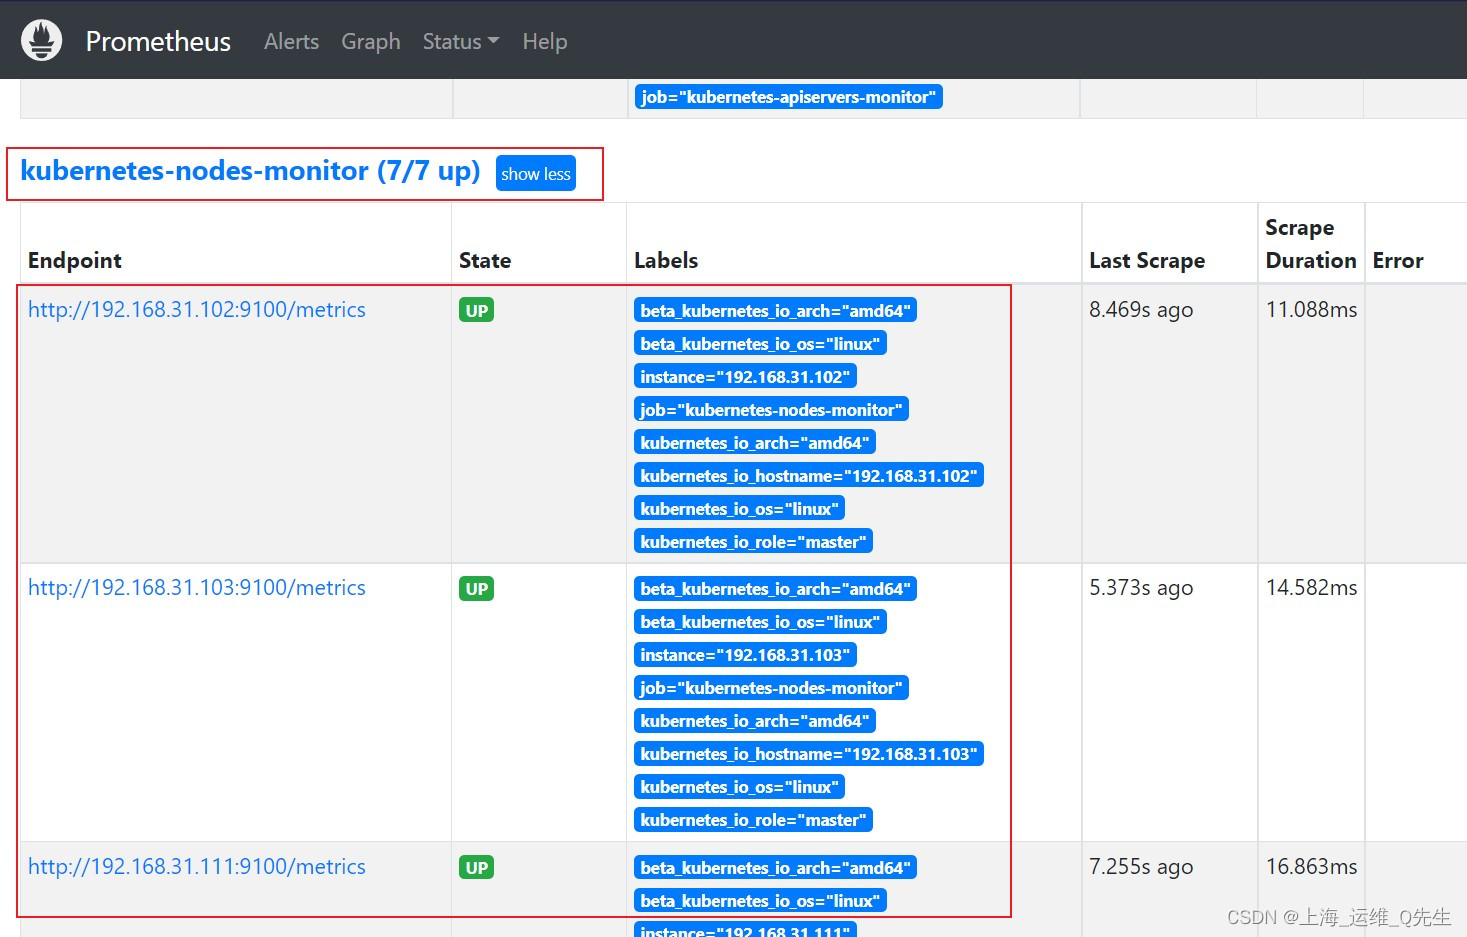
Task: Open the Prometheus home title link
Action: point(158,41)
